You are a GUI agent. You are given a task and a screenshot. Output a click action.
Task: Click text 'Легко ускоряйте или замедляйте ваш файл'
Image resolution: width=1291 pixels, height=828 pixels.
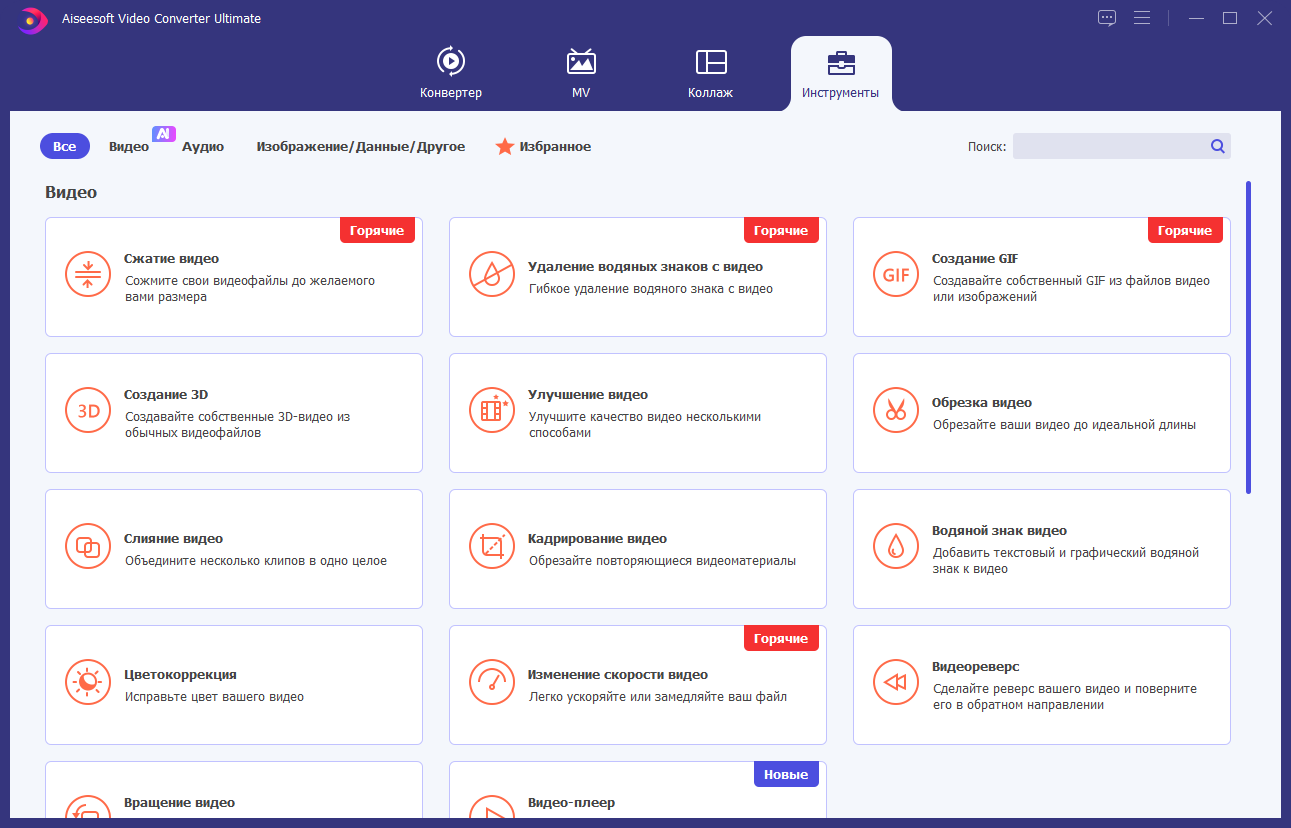pos(658,697)
